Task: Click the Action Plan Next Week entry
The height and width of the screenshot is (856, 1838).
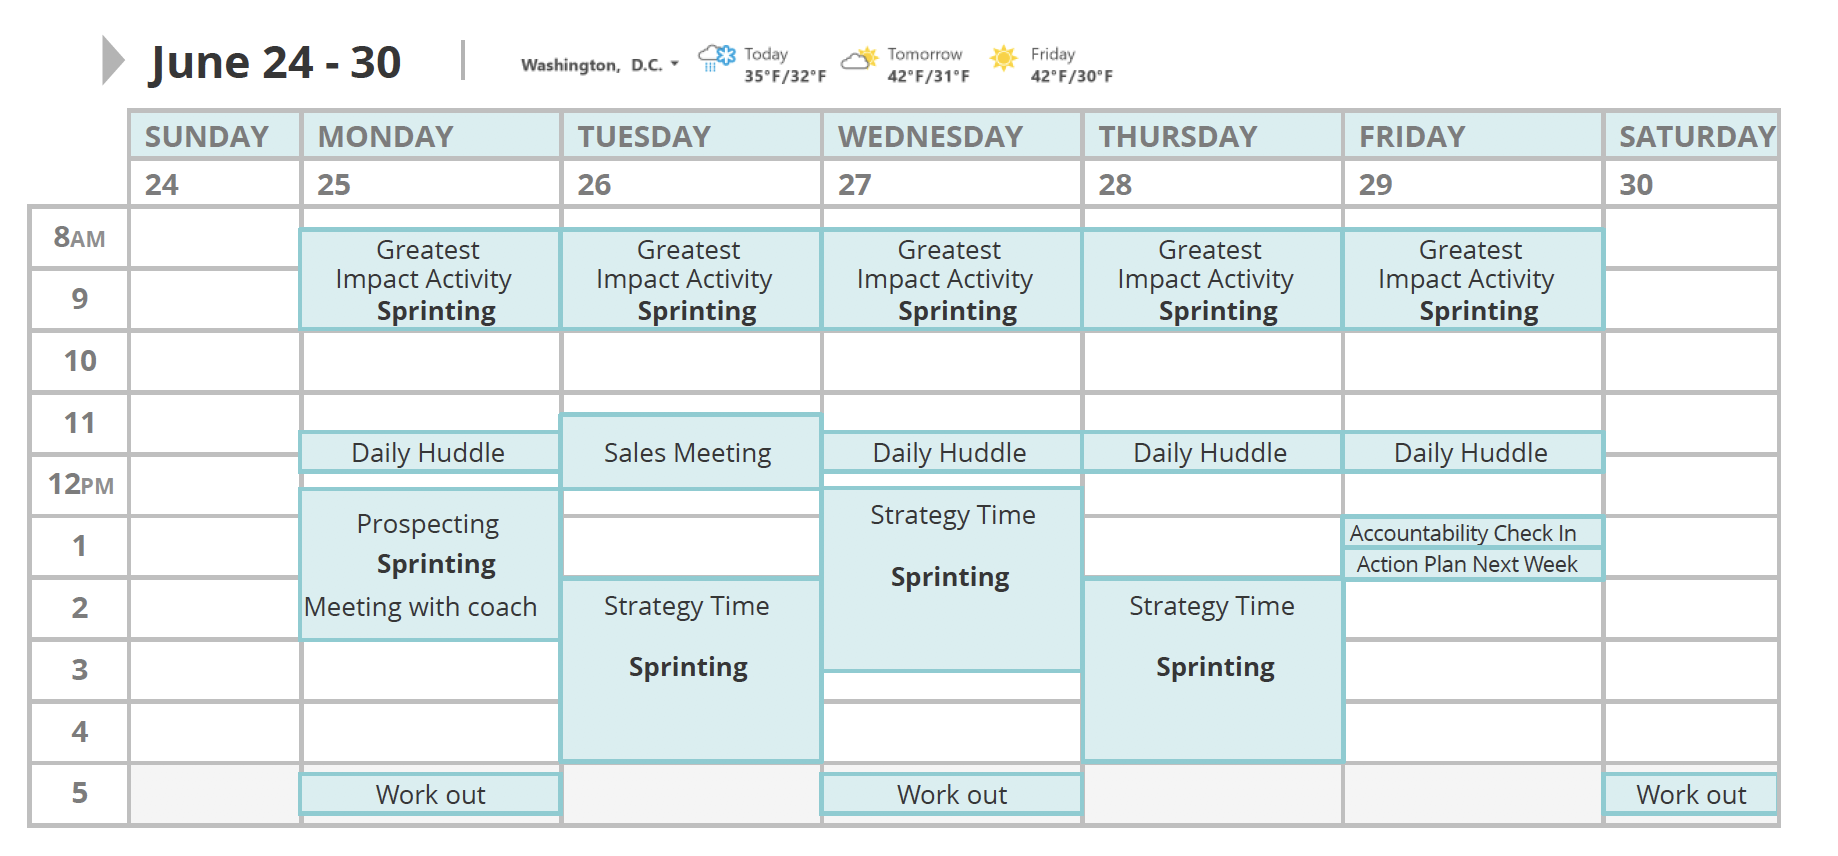Action: click(x=1472, y=564)
